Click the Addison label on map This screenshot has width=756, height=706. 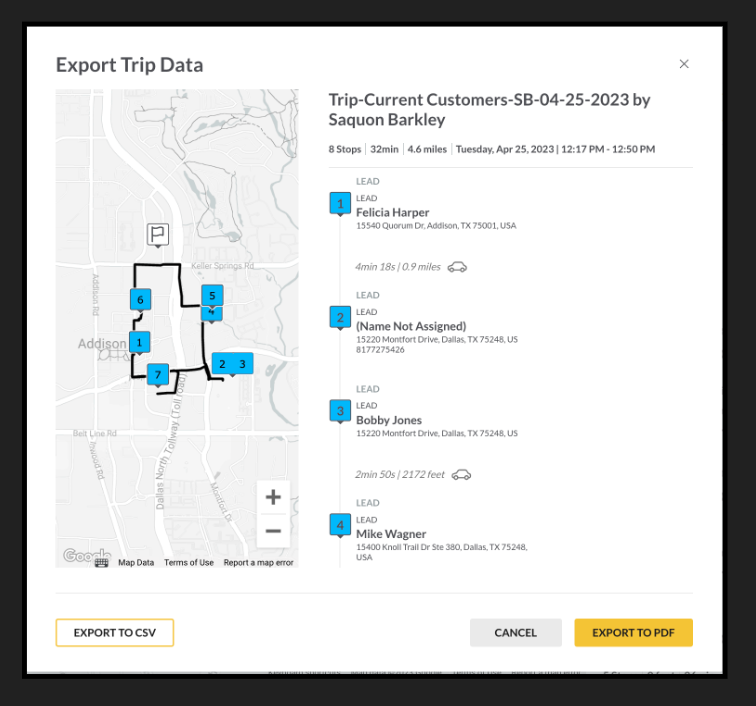102,344
